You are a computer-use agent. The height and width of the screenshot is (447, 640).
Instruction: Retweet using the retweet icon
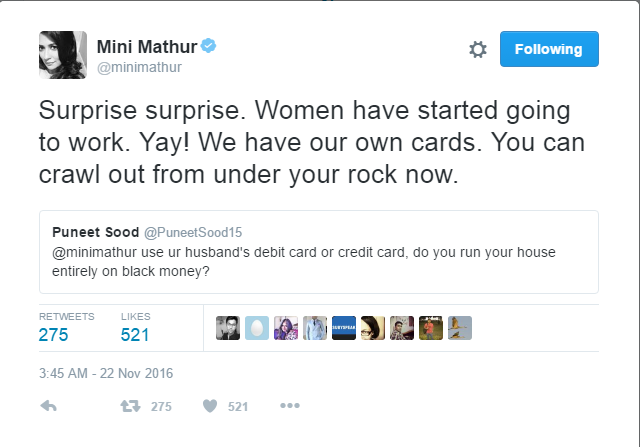pos(130,406)
